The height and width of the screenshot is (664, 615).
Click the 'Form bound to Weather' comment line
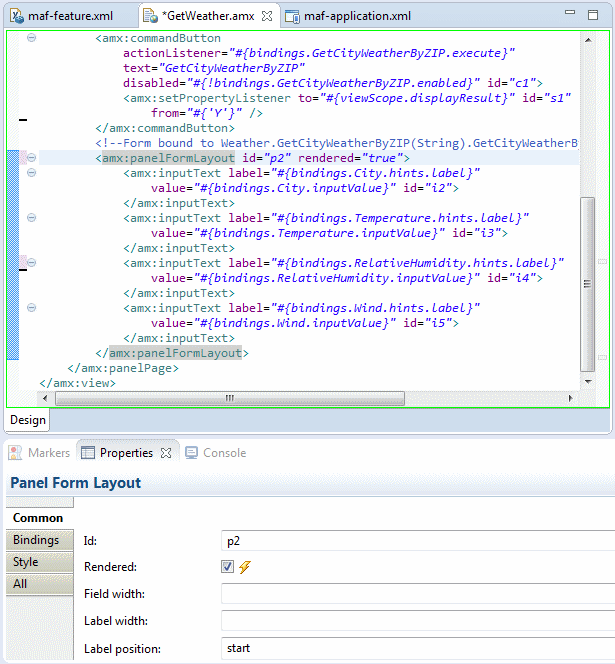337,143
